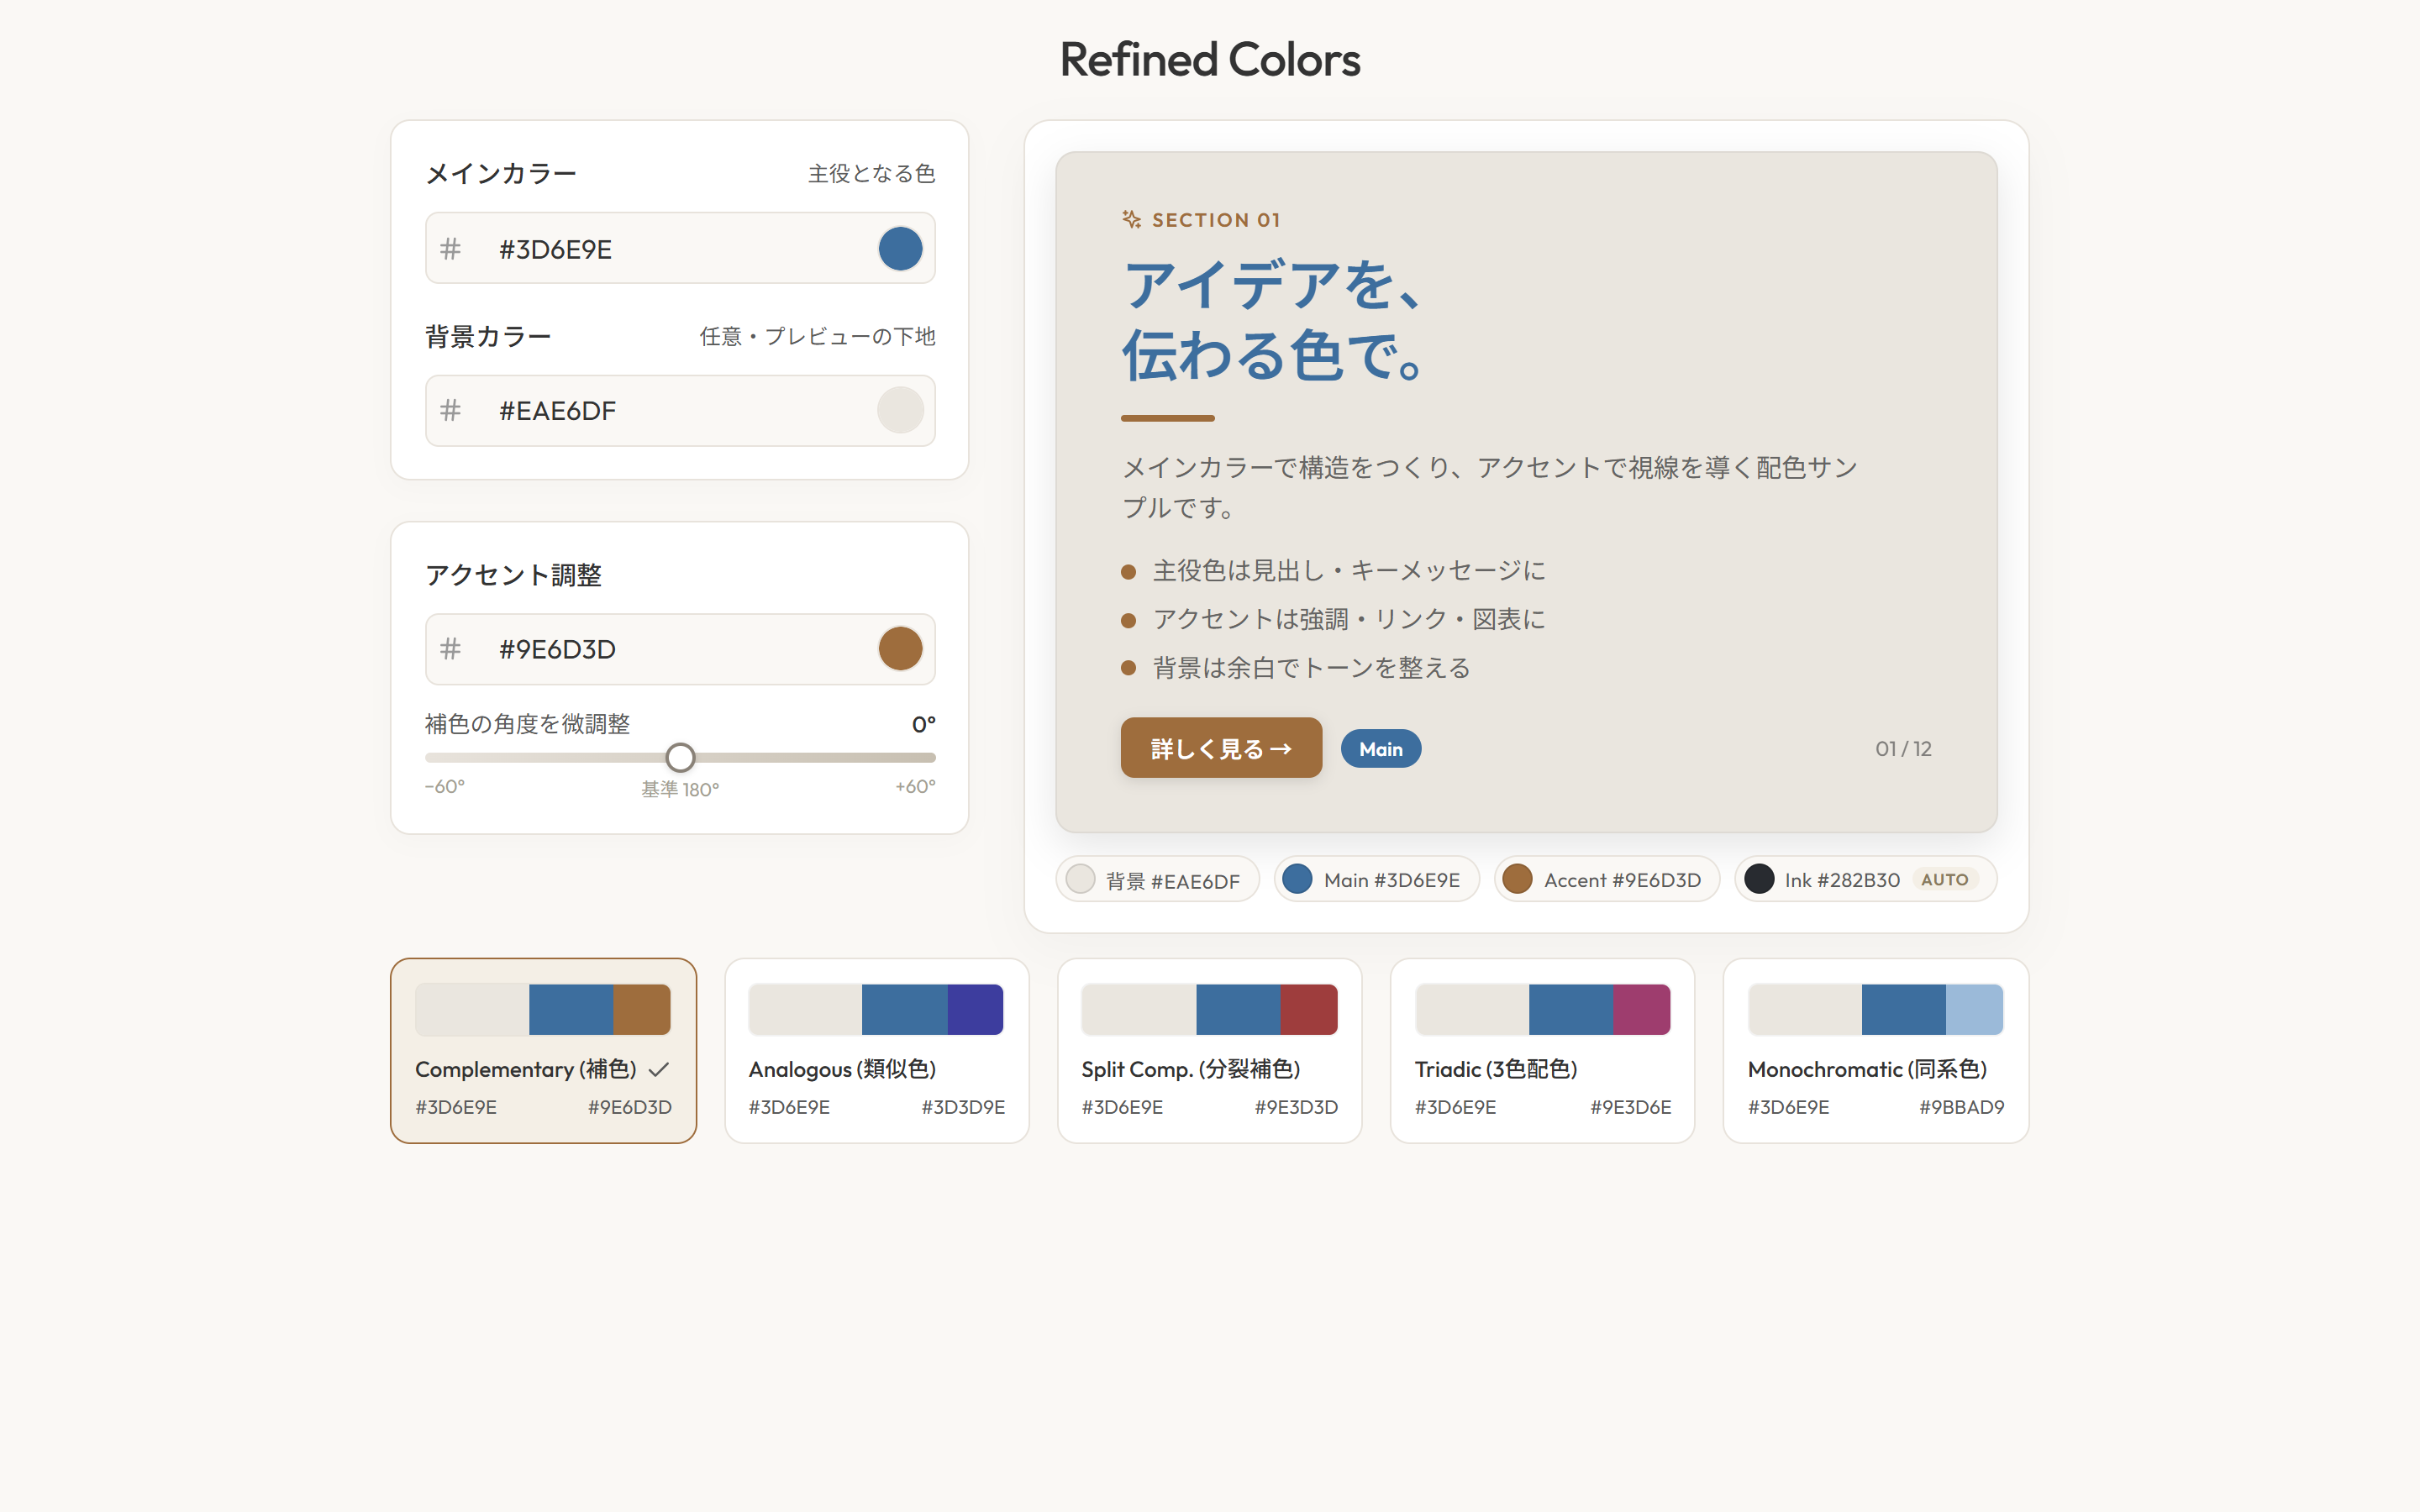Click the #9BBAD9 hex on Monochromatic card

pyautogui.click(x=1962, y=1107)
